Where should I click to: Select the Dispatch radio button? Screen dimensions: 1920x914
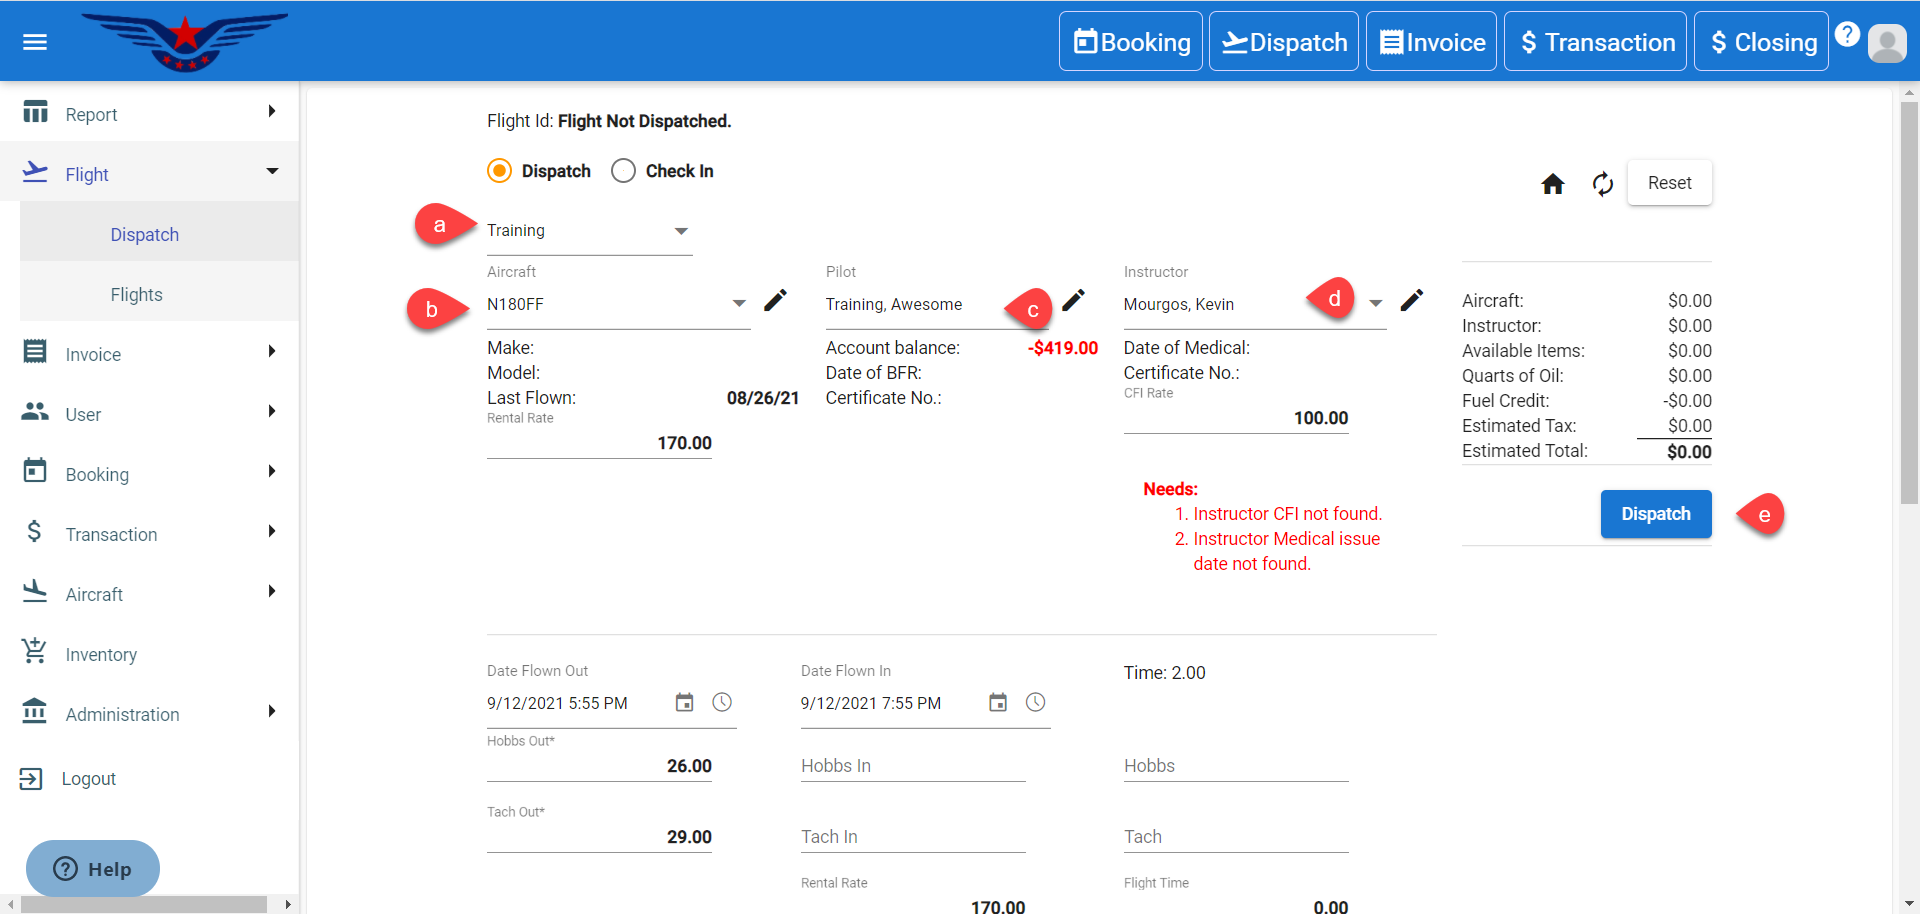[500, 171]
